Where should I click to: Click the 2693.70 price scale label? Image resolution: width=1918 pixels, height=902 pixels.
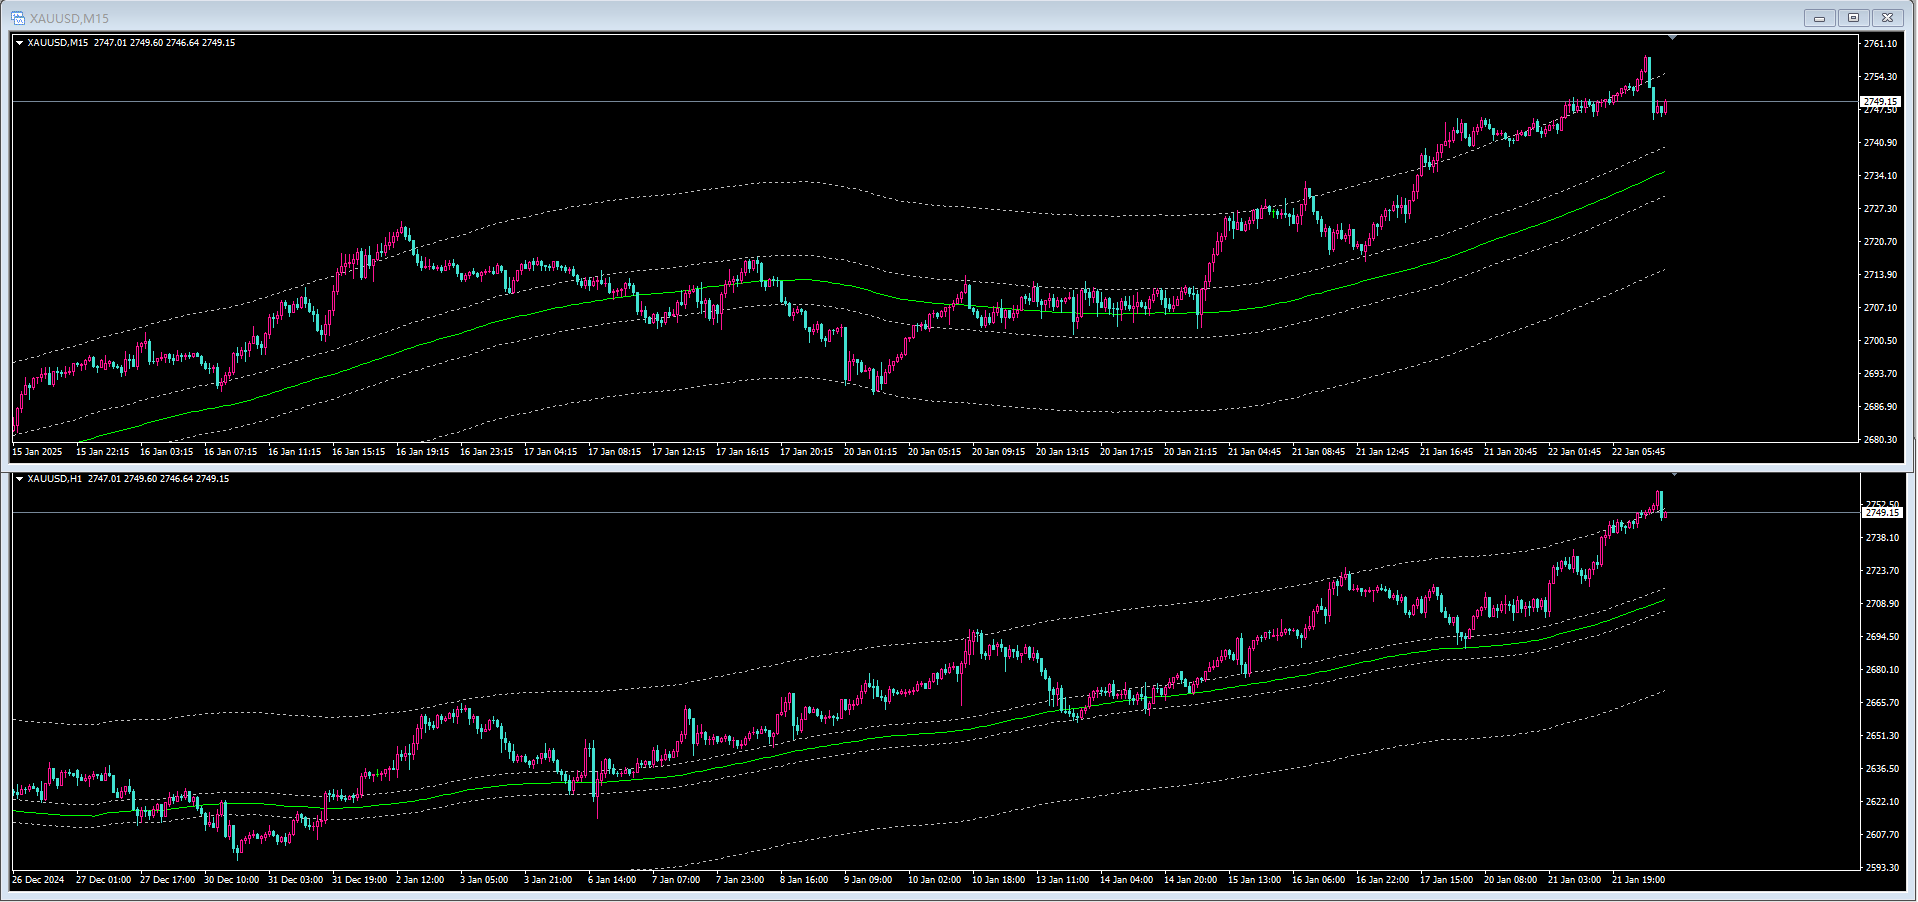pos(1880,374)
